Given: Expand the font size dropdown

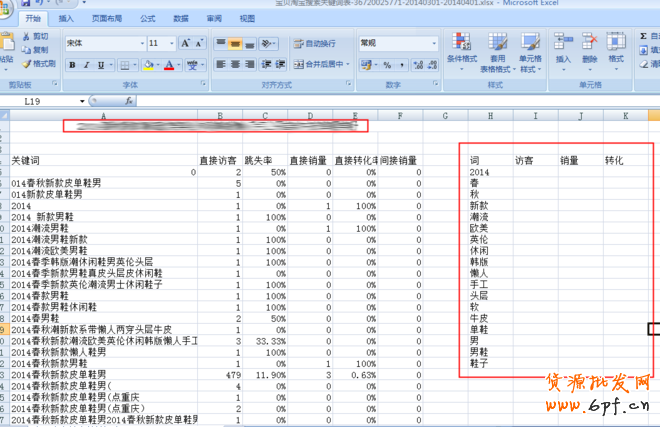Looking at the screenshot, I should click(172, 44).
